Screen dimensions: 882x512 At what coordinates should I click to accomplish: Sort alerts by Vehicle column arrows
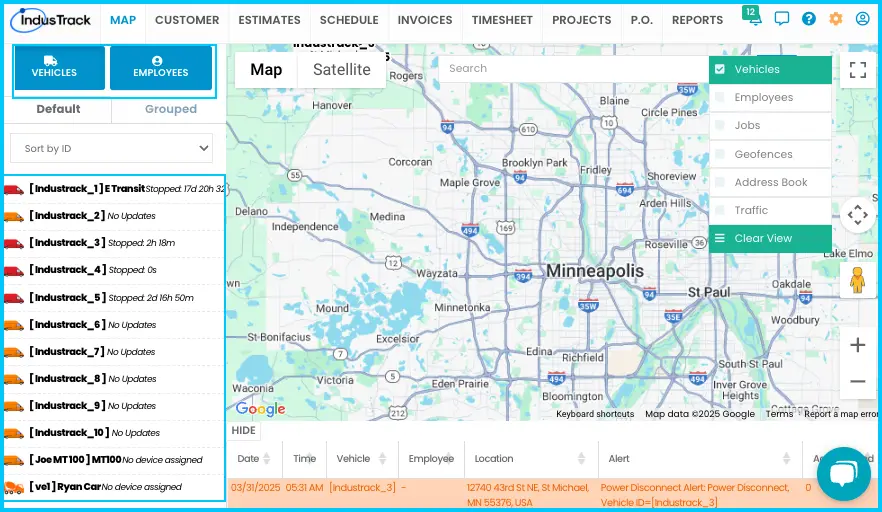pyautogui.click(x=382, y=459)
